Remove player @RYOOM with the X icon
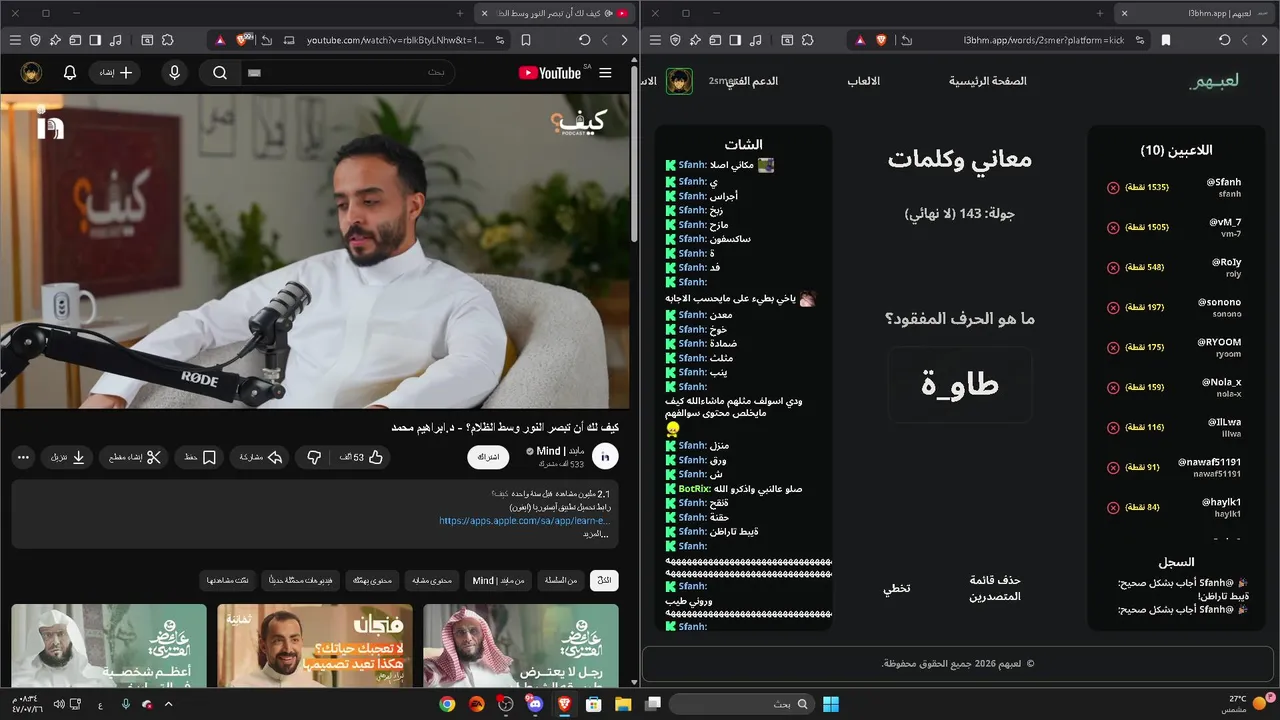Image resolution: width=1280 pixels, height=720 pixels. click(x=1113, y=348)
